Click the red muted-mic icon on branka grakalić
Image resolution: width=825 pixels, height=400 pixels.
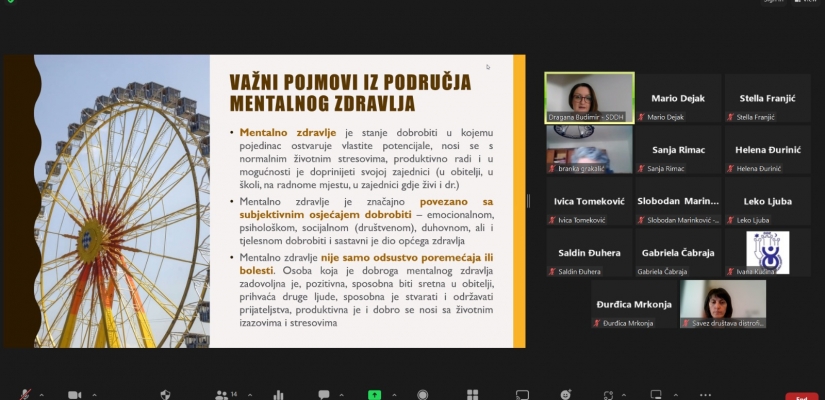tap(552, 168)
